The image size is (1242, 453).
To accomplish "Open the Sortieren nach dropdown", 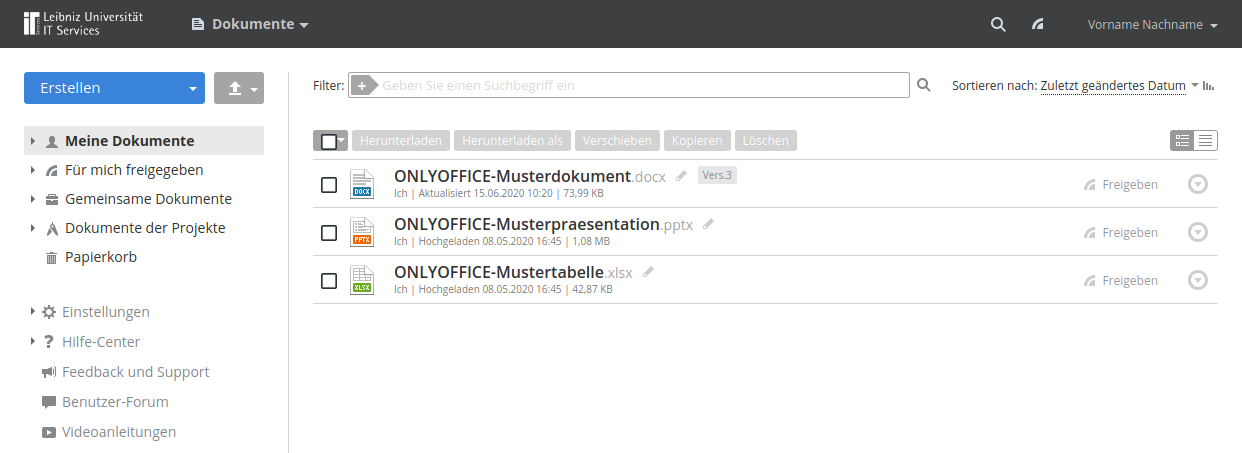I will pos(1119,86).
